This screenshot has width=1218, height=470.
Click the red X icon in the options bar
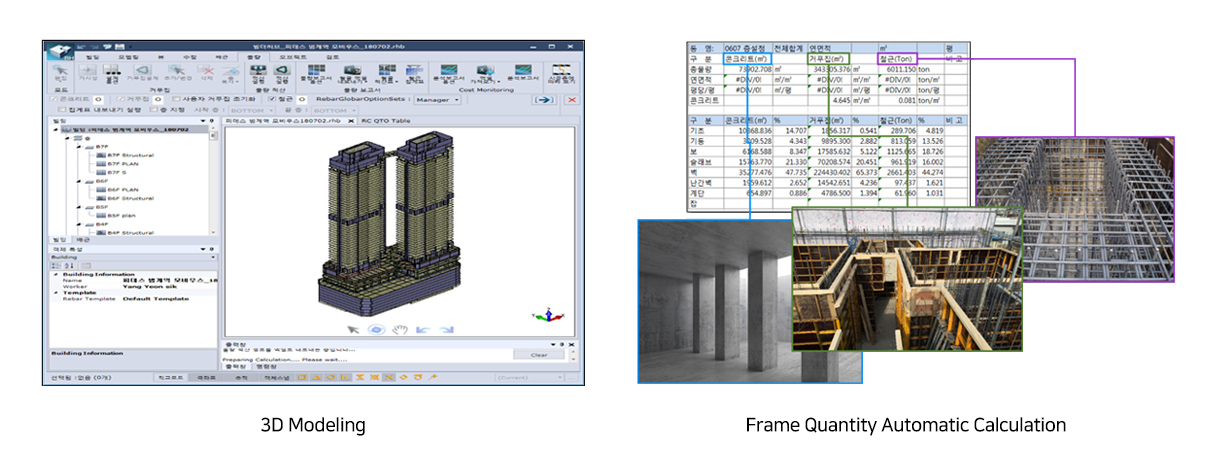pyautogui.click(x=572, y=100)
